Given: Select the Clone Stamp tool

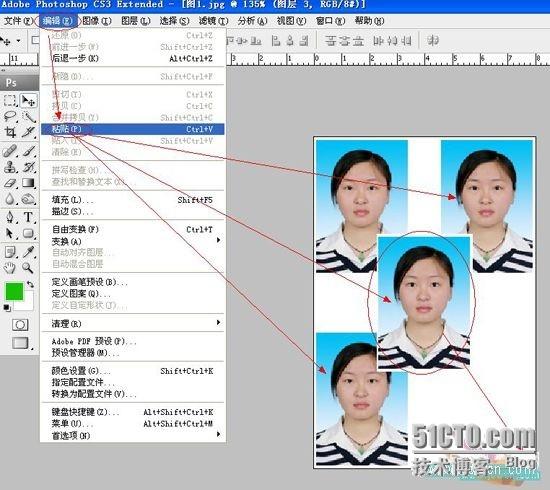Looking at the screenshot, I should [x=10, y=167].
